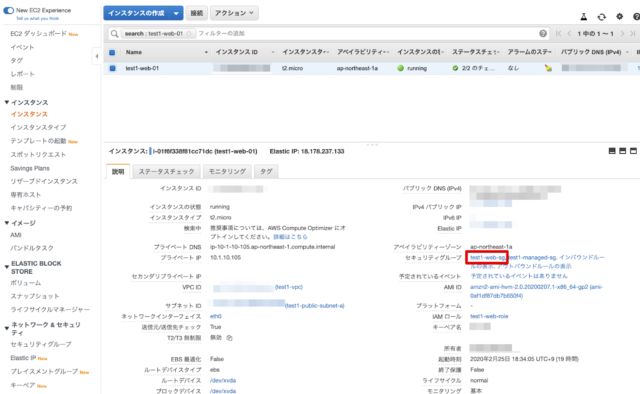Viewport: 640px width, 394px height.
Task: Open ボリューム in the sidebar
Action: click(x=26, y=283)
